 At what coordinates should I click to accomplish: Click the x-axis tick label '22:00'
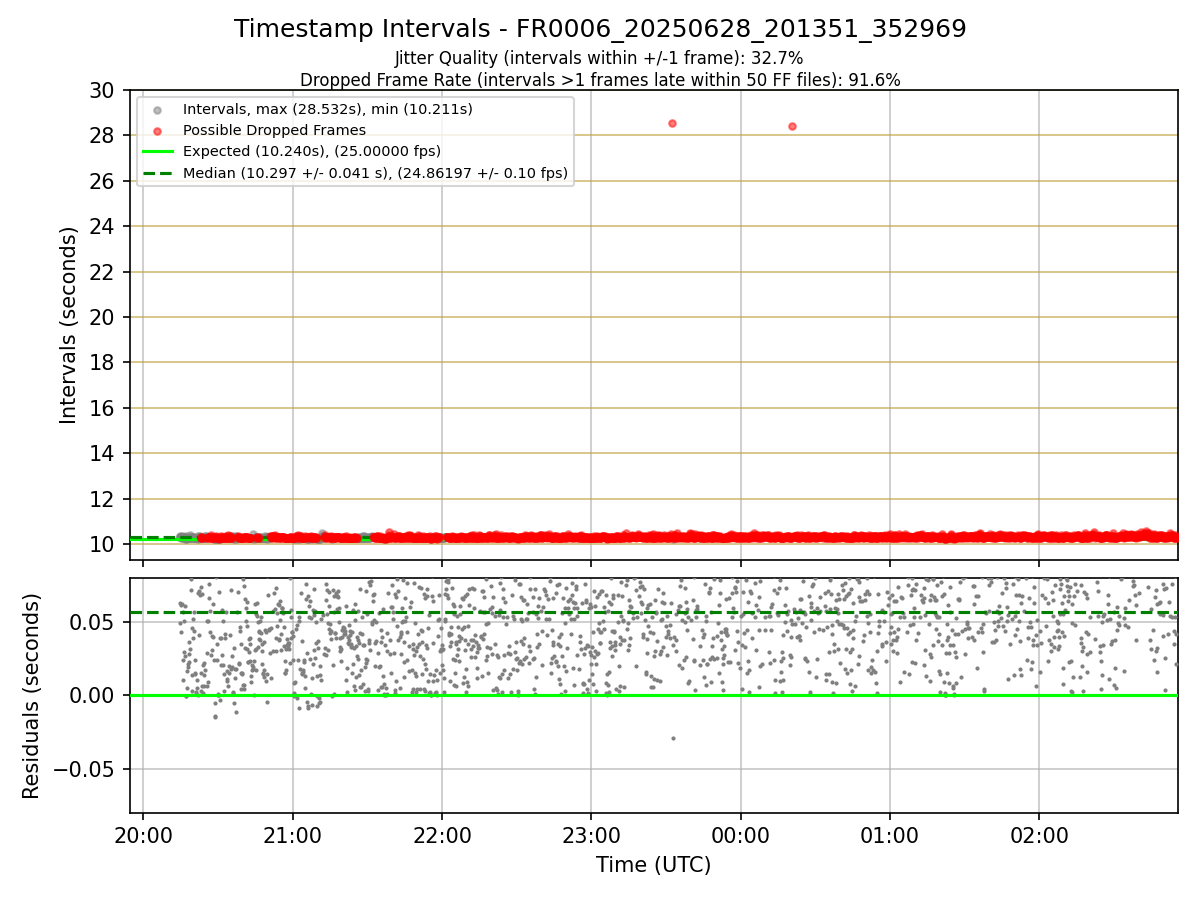pos(442,834)
